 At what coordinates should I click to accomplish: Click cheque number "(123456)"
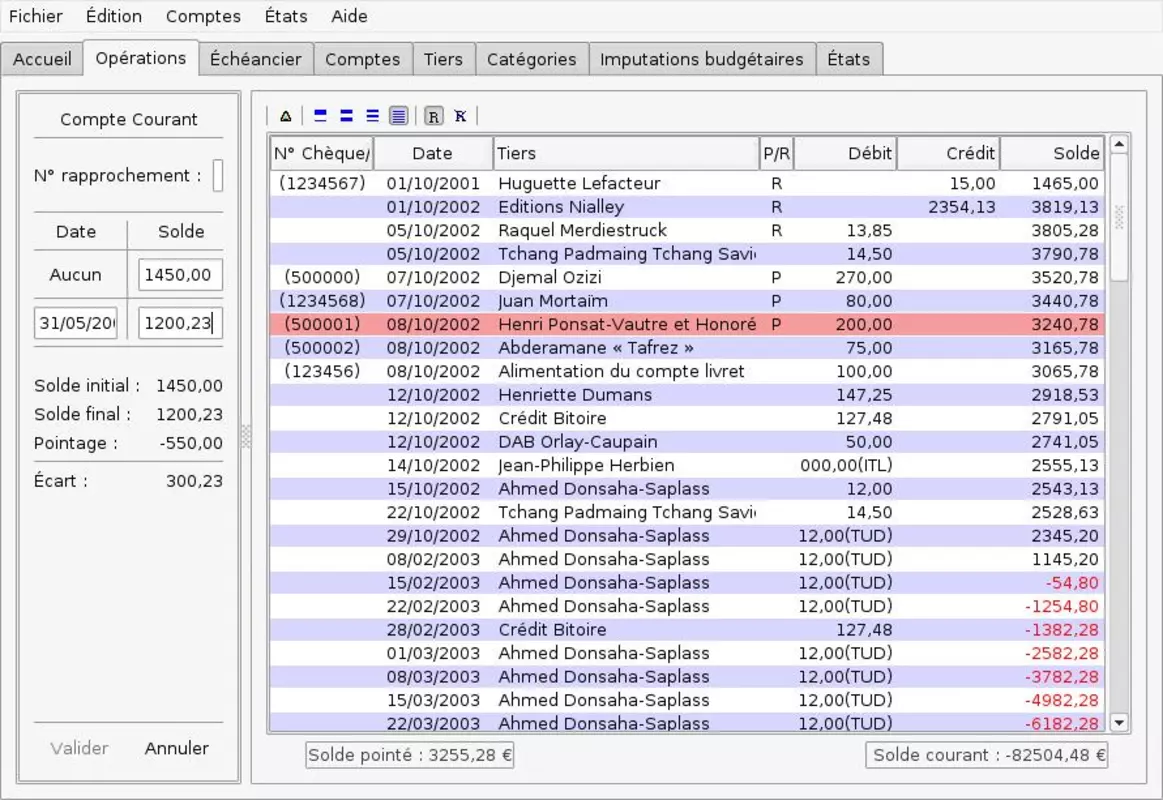[x=322, y=371]
